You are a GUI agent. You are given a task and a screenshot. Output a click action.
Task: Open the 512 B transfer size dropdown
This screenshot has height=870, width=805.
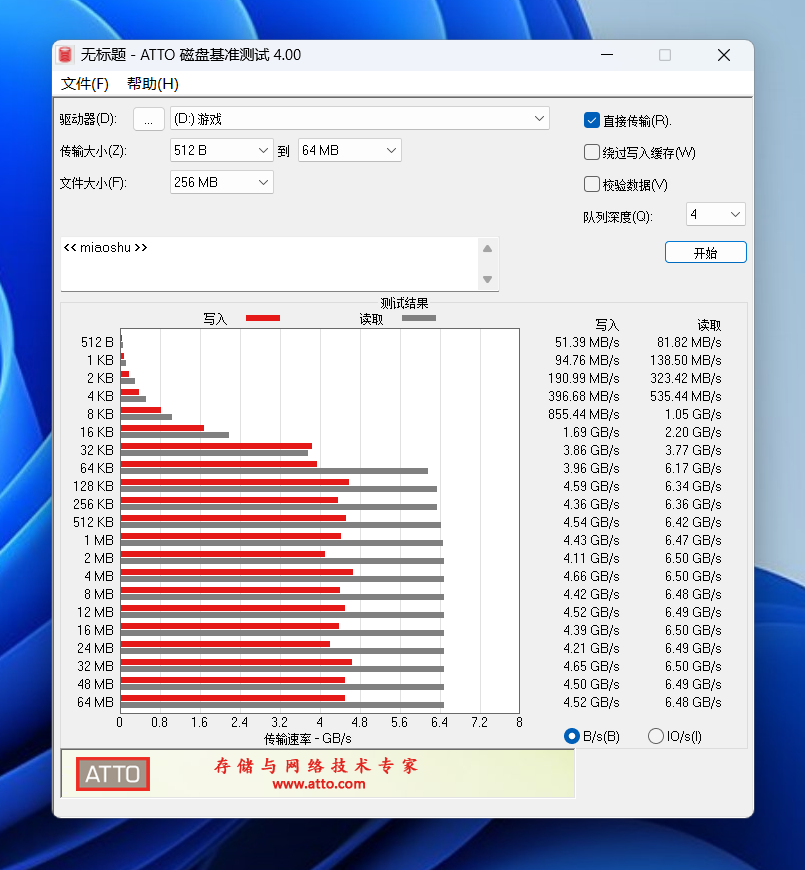coord(221,150)
